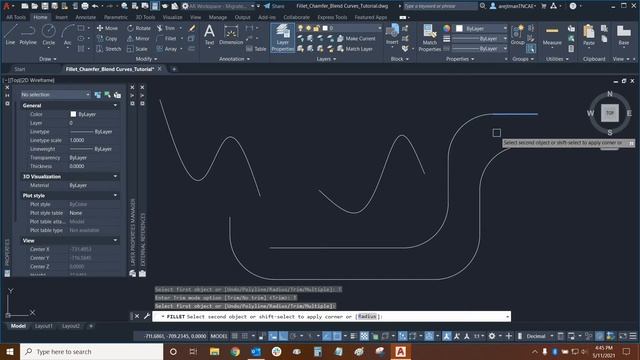Open the layer name dropdown showing 0
This screenshot has width=640, height=360.
[x=352, y=28]
